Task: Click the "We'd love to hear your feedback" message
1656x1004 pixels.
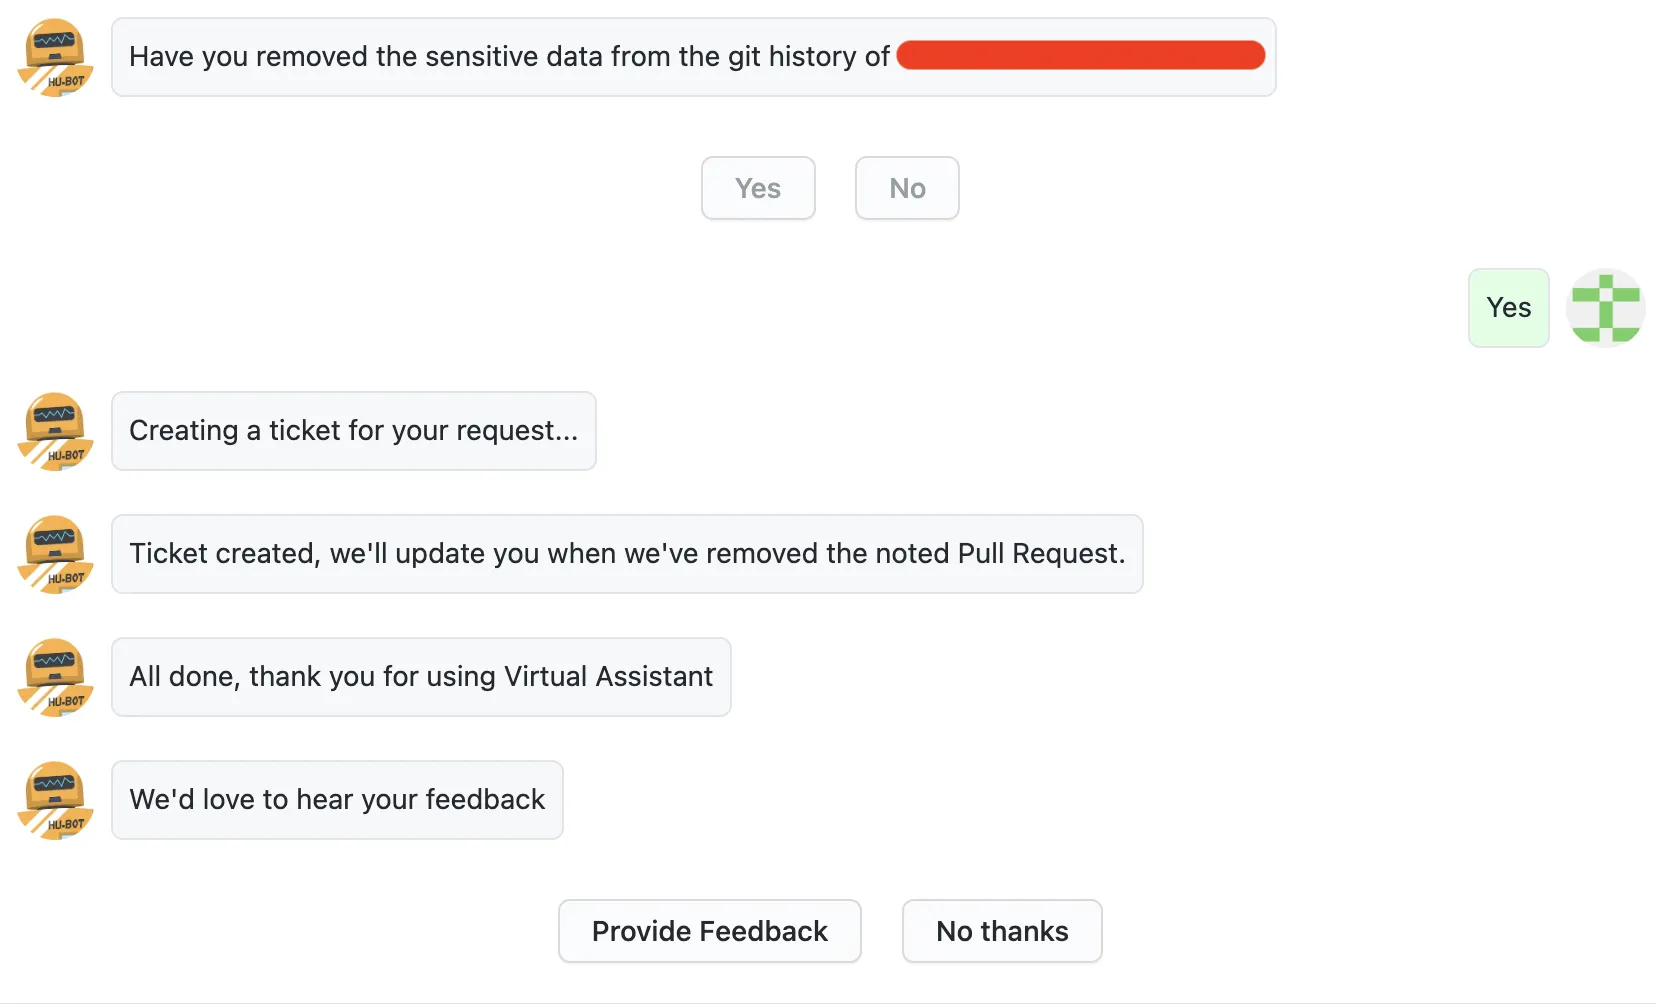Action: click(x=337, y=800)
